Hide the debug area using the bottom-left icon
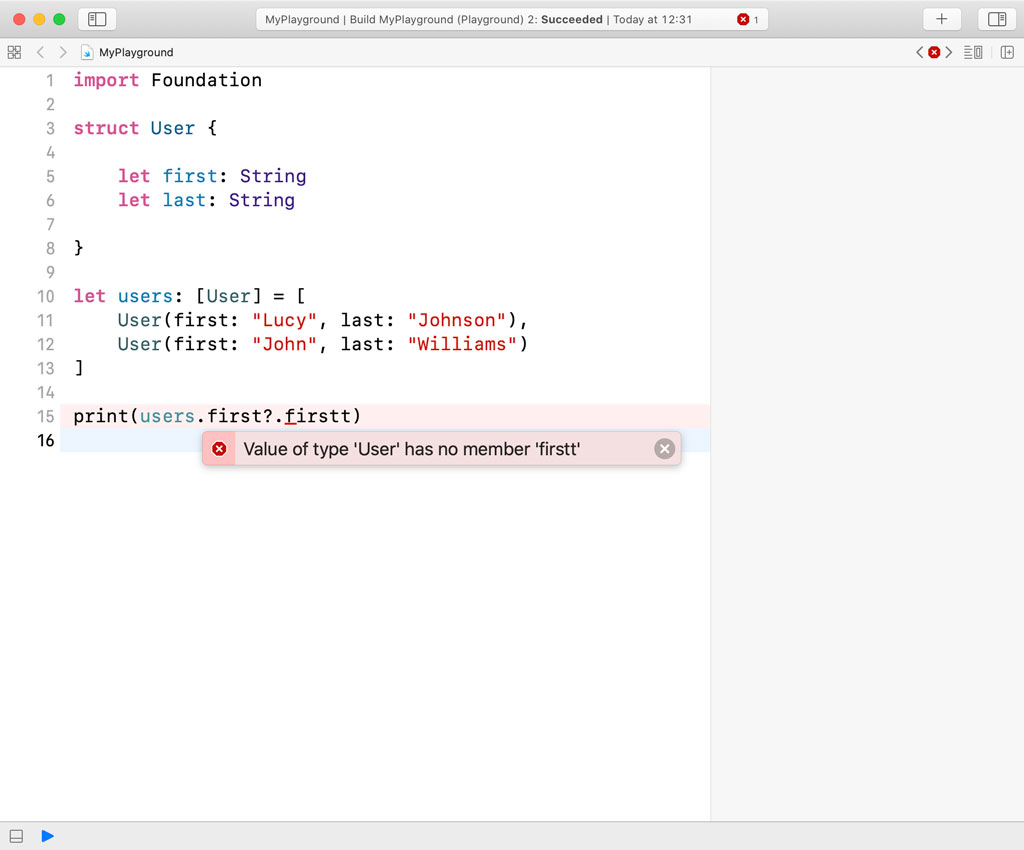Viewport: 1024px width, 850px height. point(14,836)
